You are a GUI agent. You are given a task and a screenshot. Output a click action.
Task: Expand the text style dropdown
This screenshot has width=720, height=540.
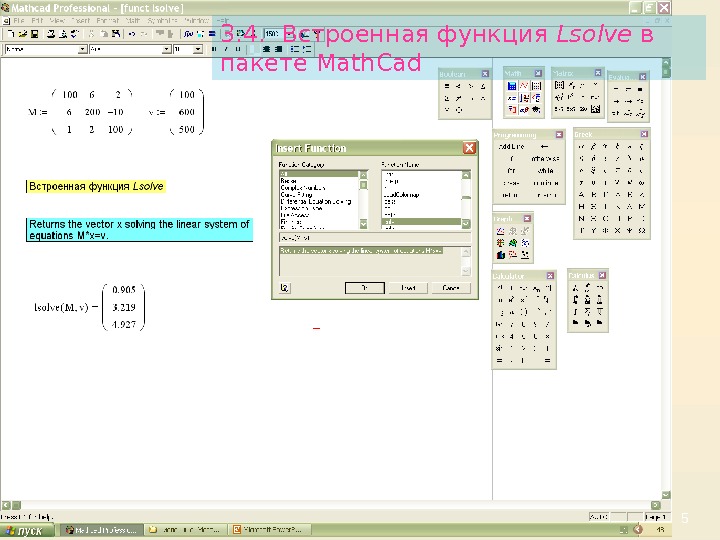83,49
